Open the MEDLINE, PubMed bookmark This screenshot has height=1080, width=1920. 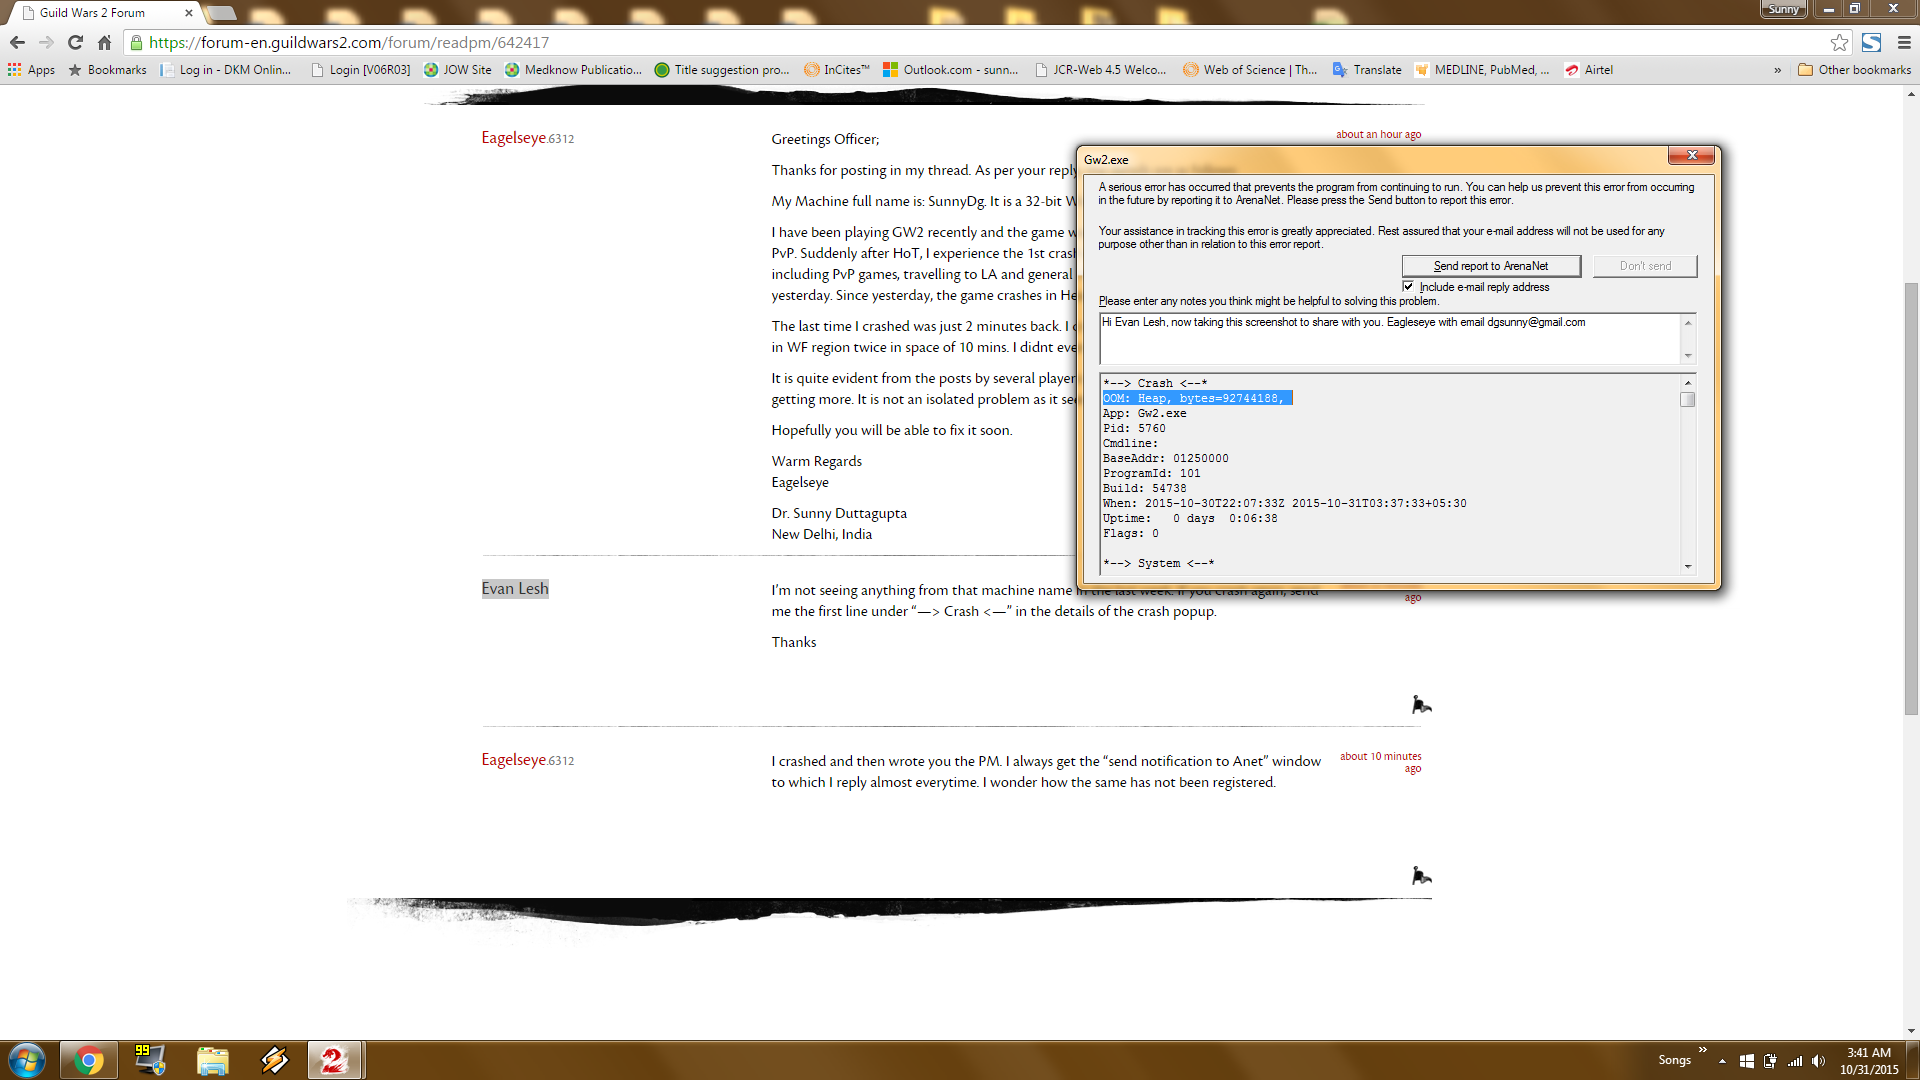[x=1482, y=70]
